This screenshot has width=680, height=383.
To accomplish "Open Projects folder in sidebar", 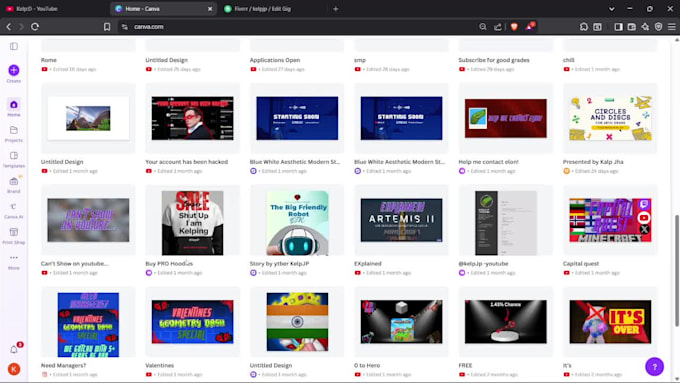I will [14, 134].
